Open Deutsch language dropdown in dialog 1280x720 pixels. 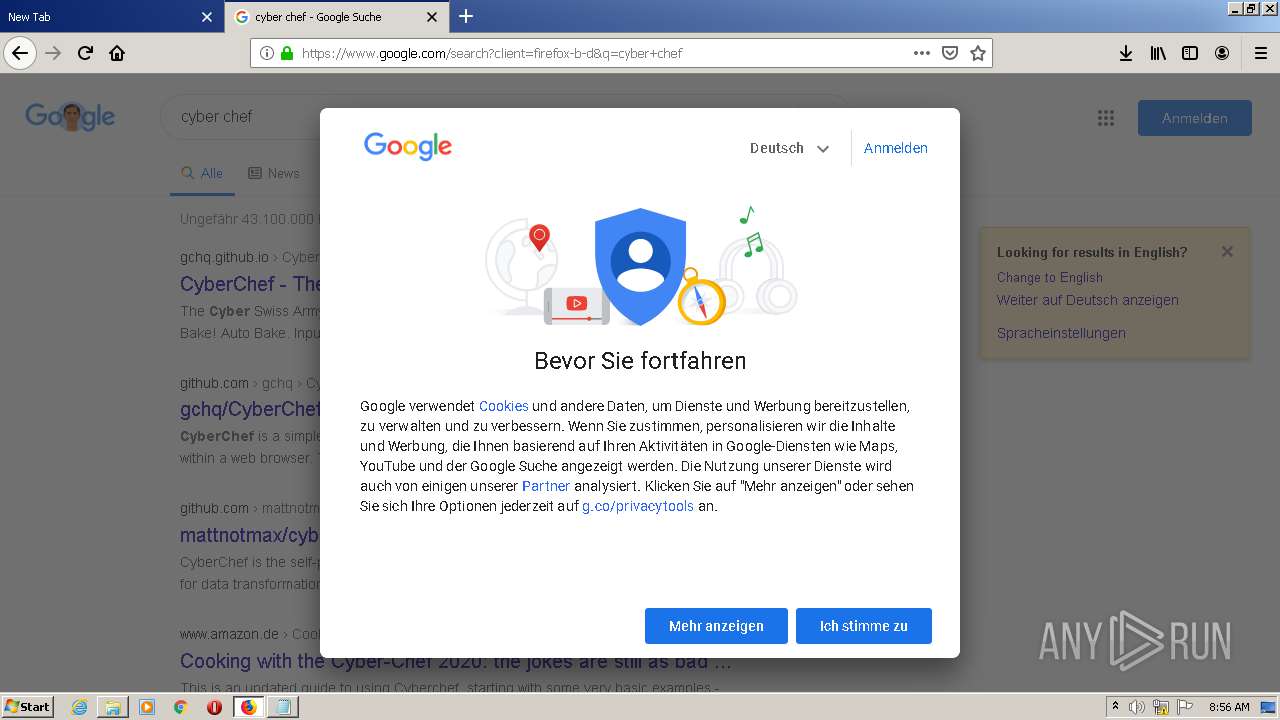789,148
